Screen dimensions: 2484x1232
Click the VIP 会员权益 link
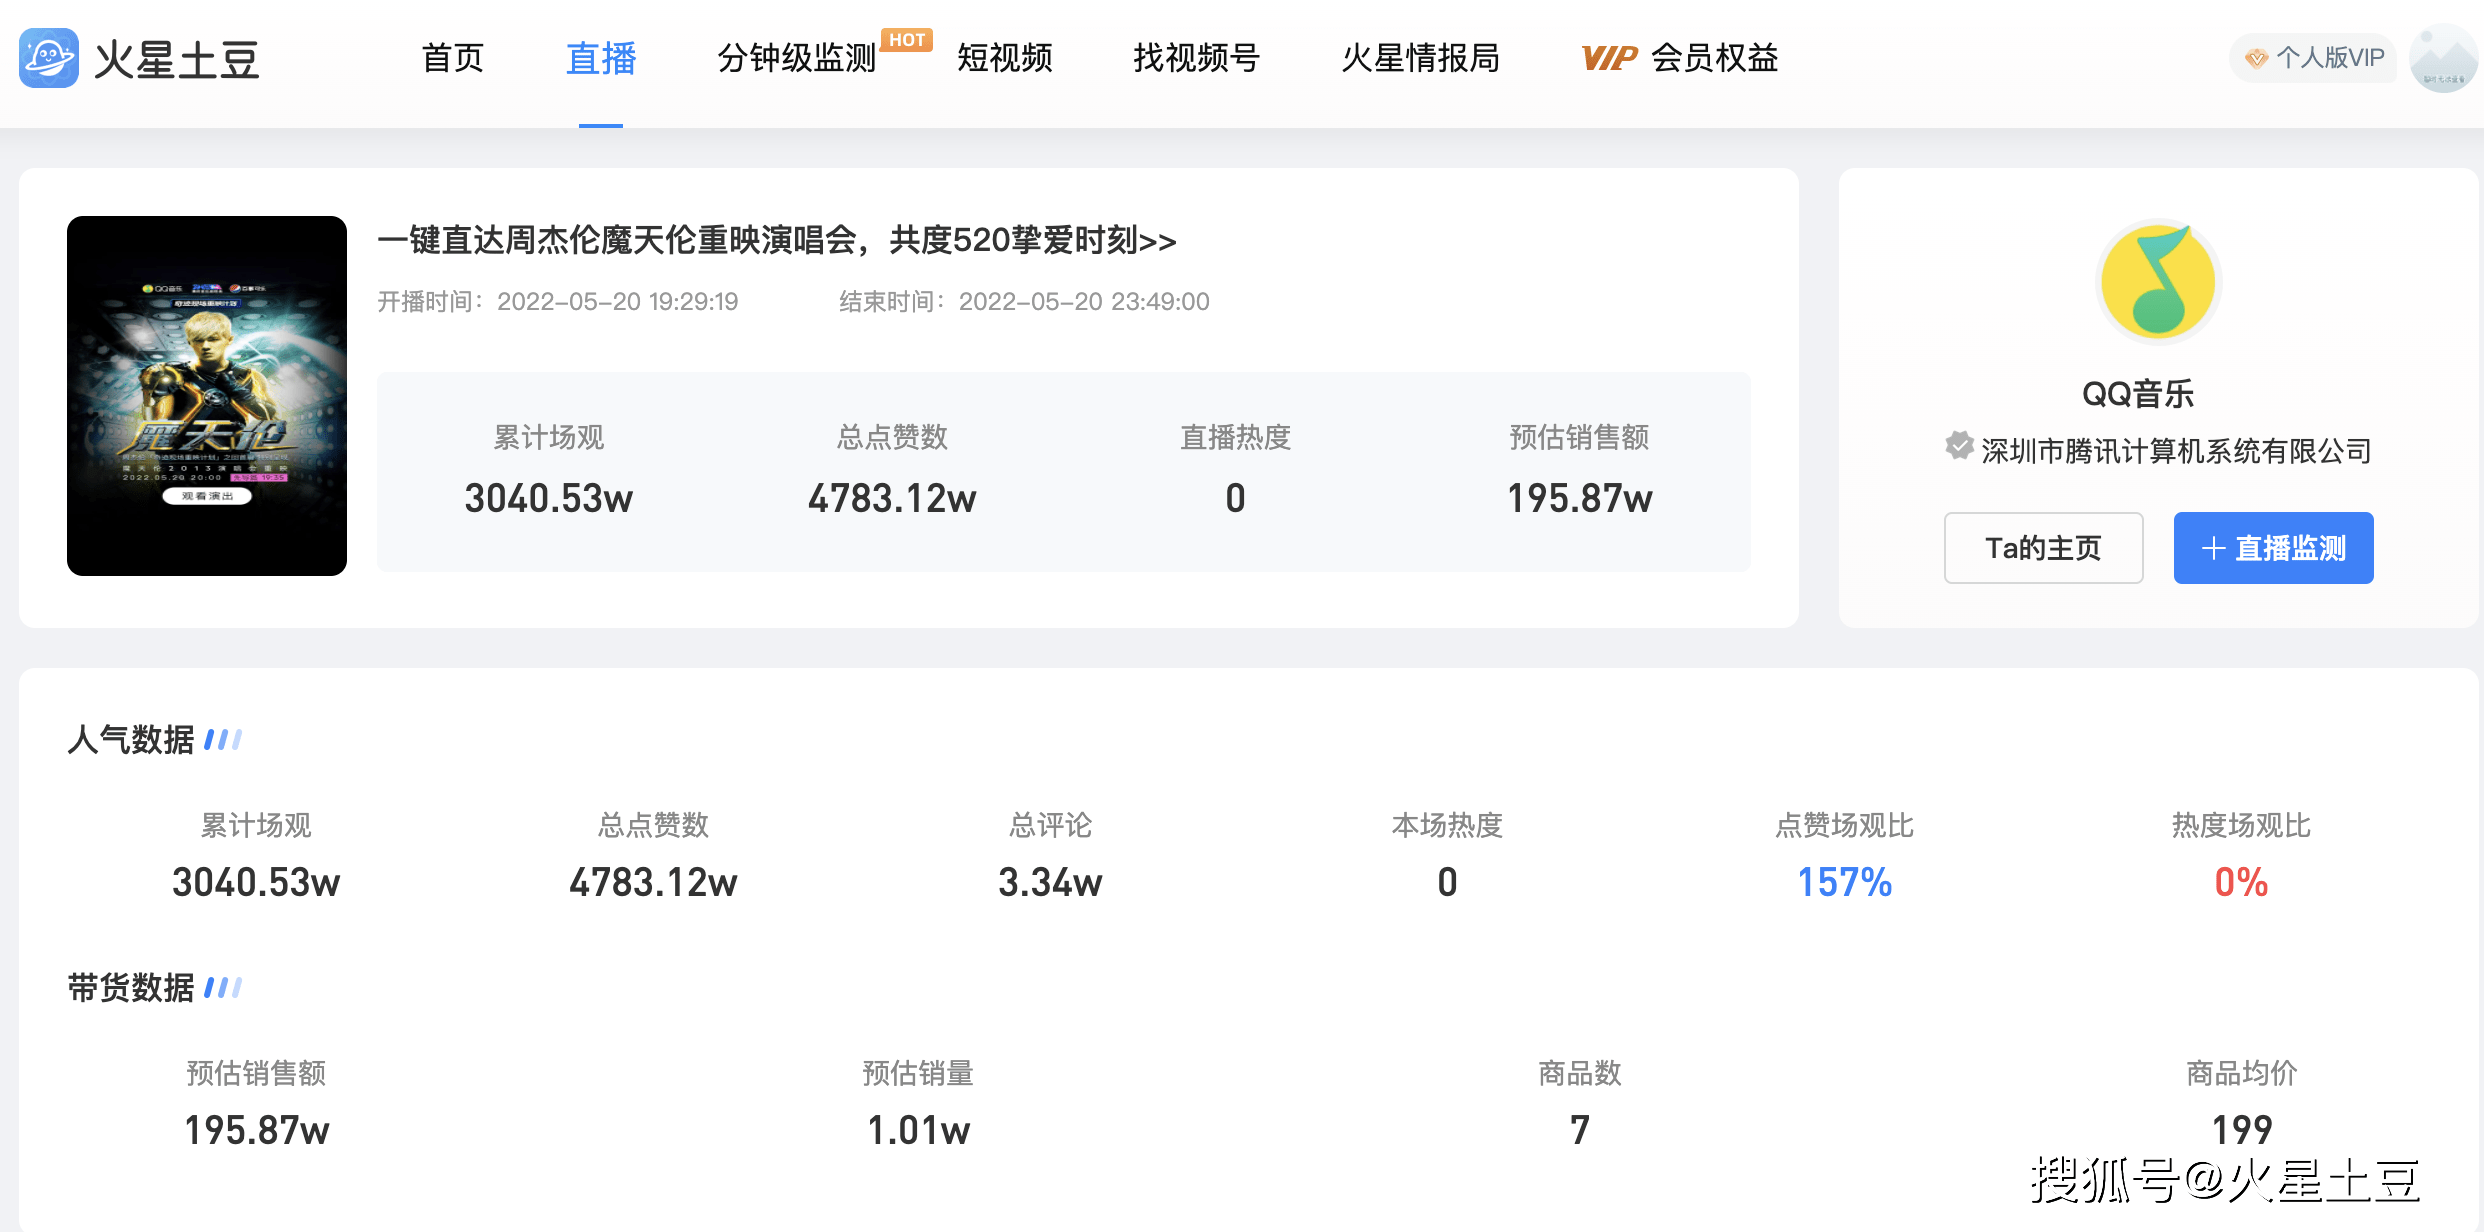(1680, 58)
